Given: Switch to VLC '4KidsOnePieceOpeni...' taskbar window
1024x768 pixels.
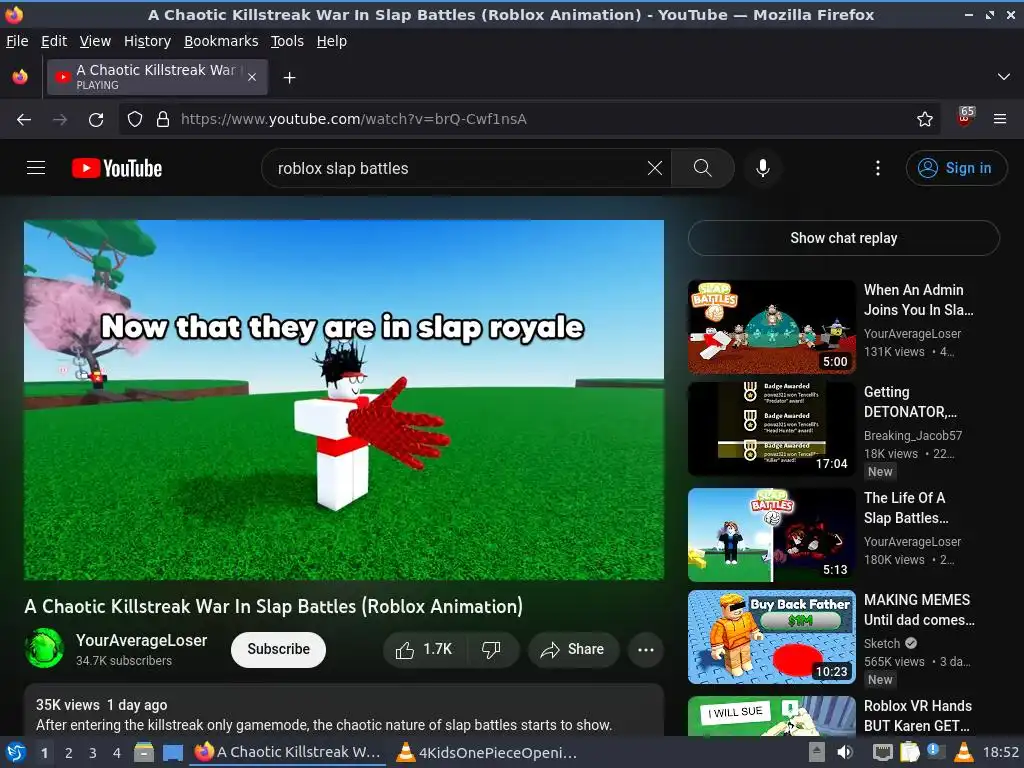Looking at the screenshot, I should [487, 752].
